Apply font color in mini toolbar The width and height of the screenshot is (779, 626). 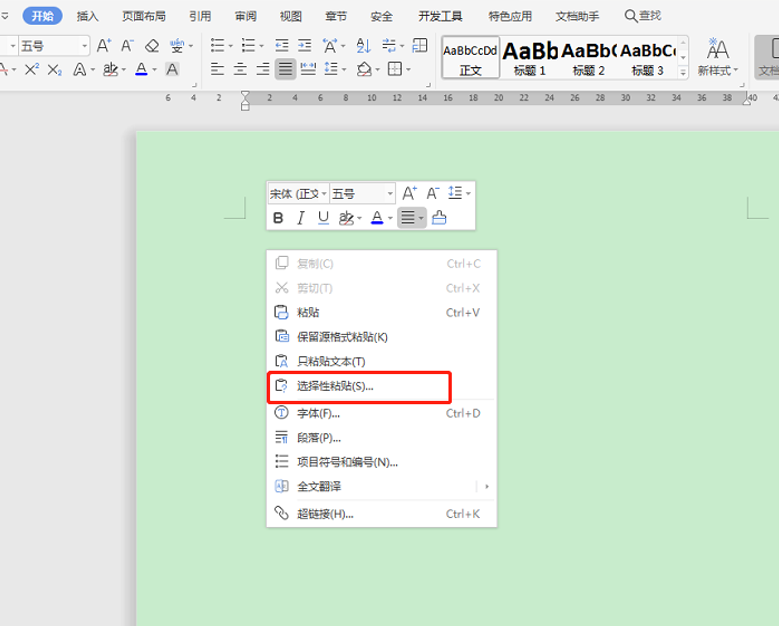pyautogui.click(x=377, y=218)
